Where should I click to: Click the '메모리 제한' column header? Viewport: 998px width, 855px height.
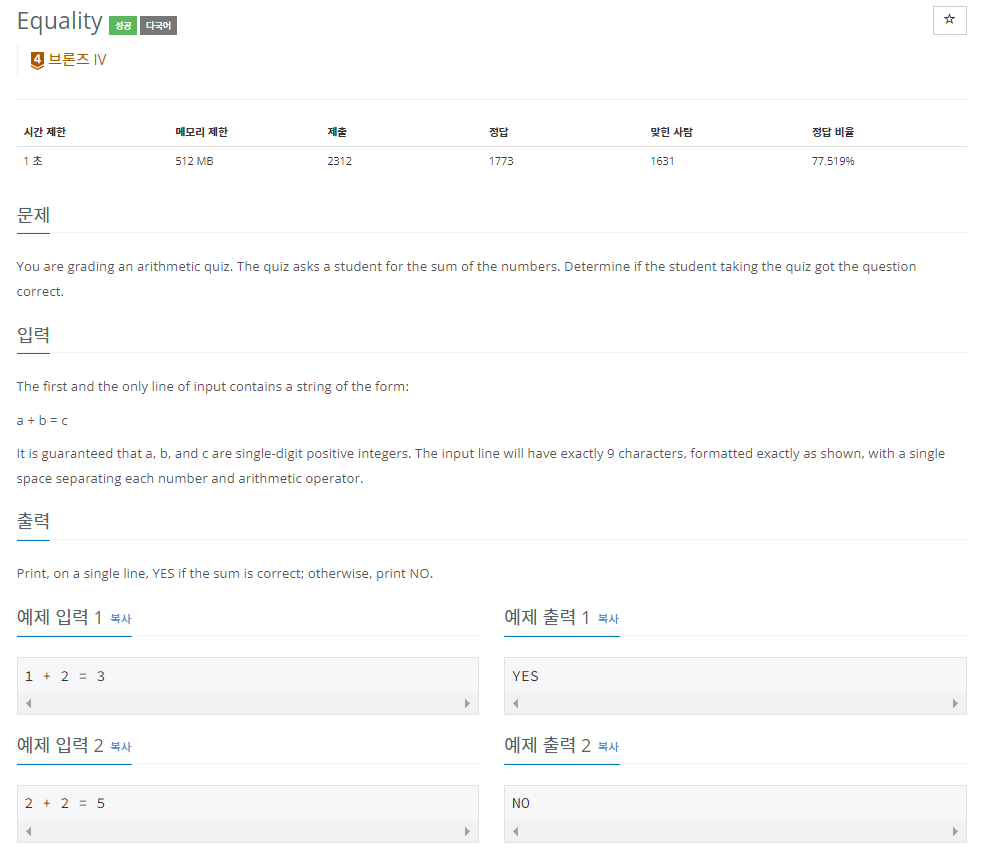201,132
